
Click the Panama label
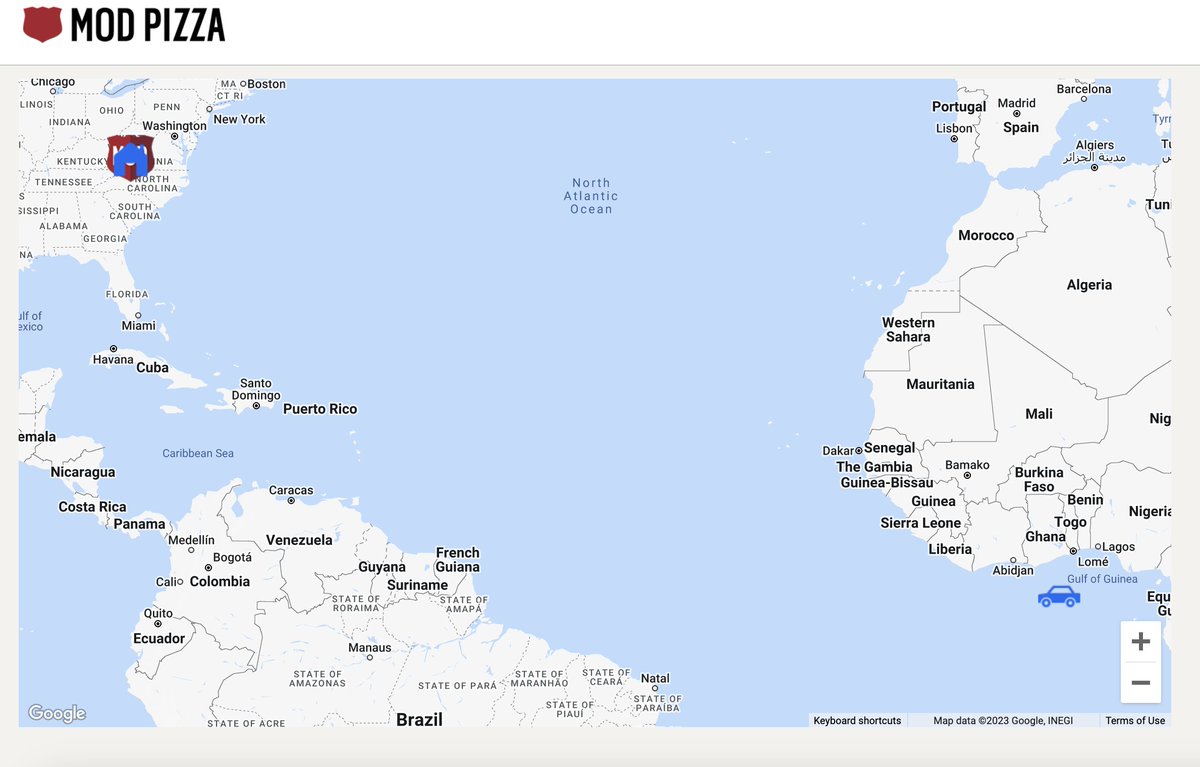139,524
